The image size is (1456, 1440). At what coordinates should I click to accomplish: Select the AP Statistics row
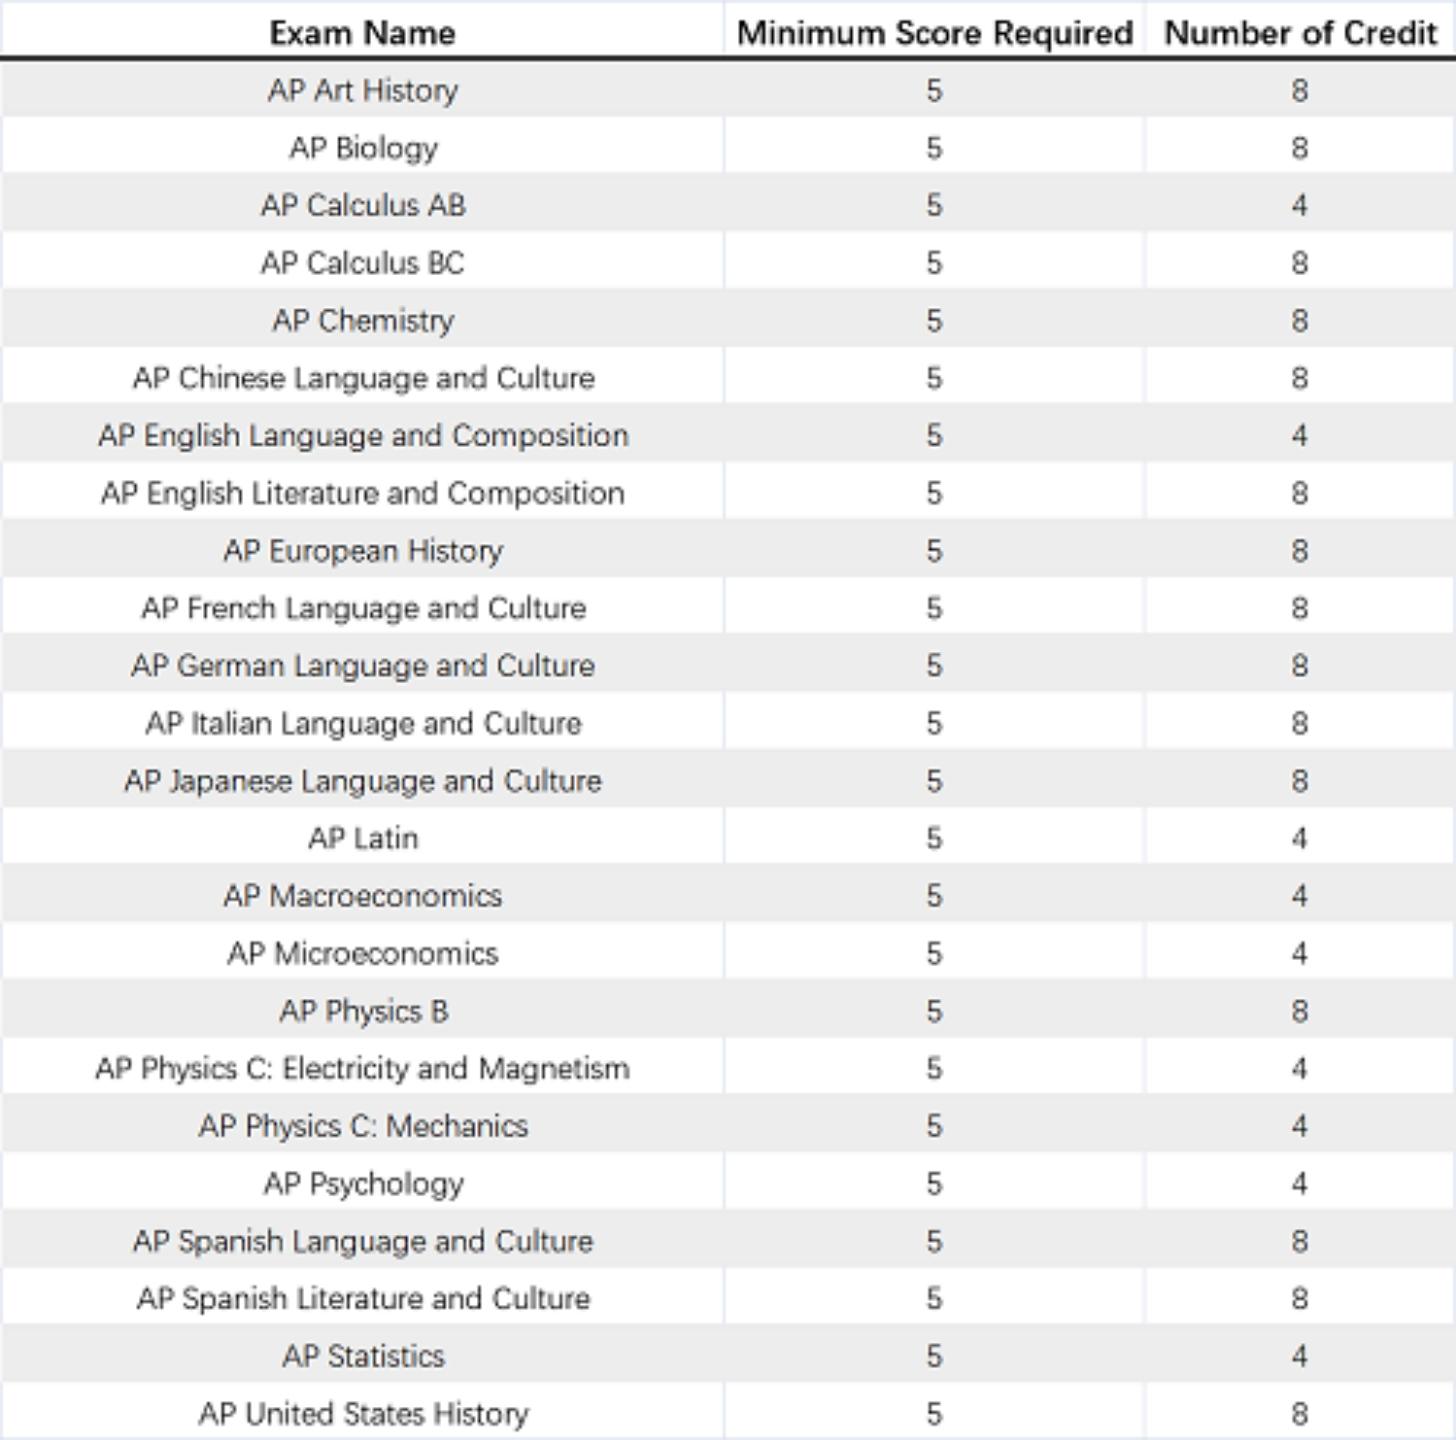[x=363, y=1356]
